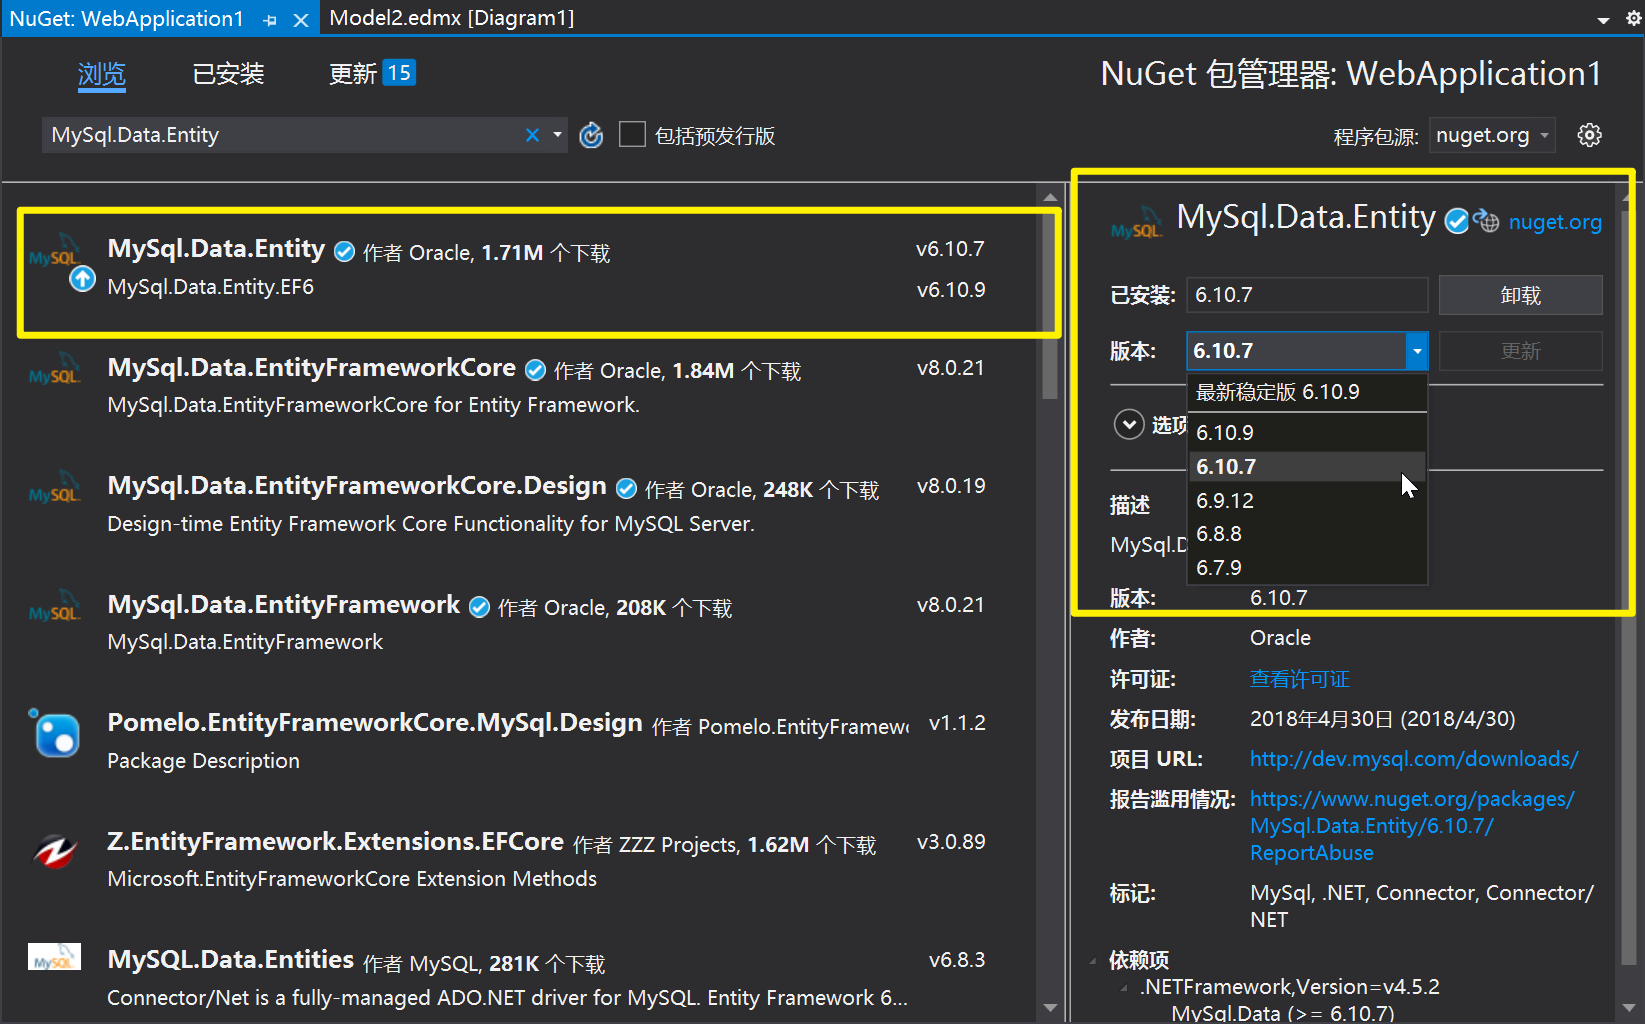The height and width of the screenshot is (1024, 1645).
Task: Open the package source nuget.org dropdown
Action: pyautogui.click(x=1492, y=135)
